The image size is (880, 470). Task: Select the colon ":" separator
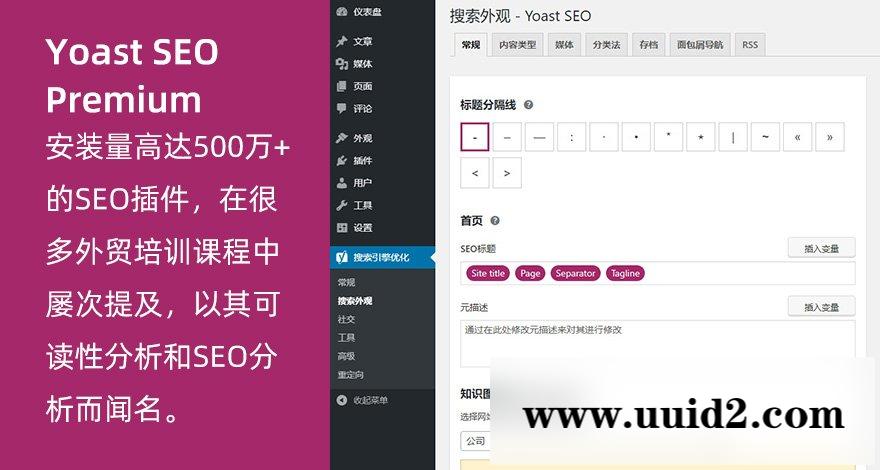point(571,137)
